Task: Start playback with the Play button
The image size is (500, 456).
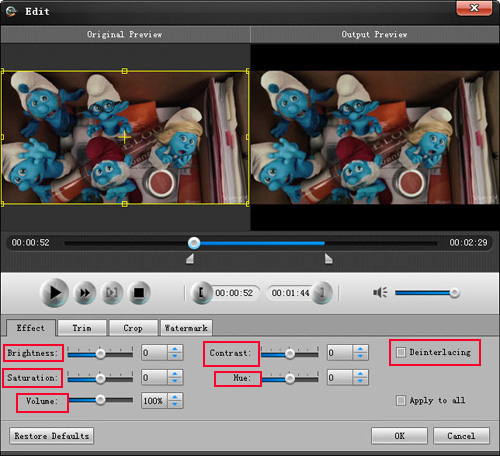Action: [x=54, y=293]
